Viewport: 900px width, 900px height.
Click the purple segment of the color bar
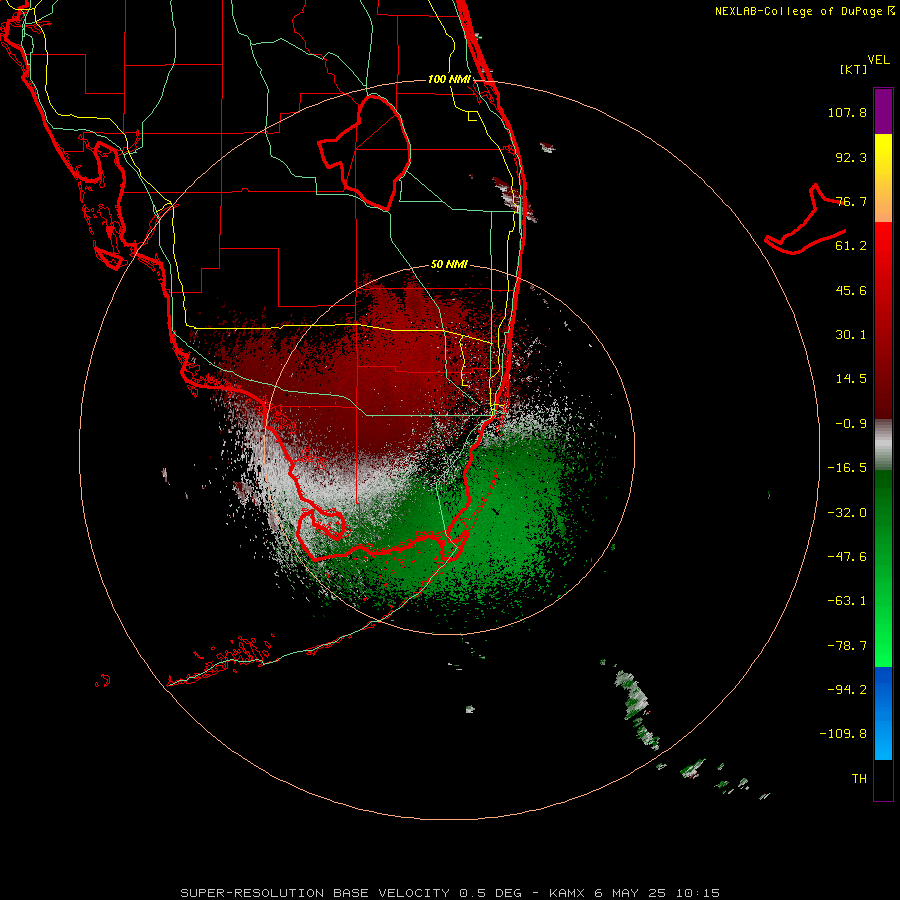883,111
